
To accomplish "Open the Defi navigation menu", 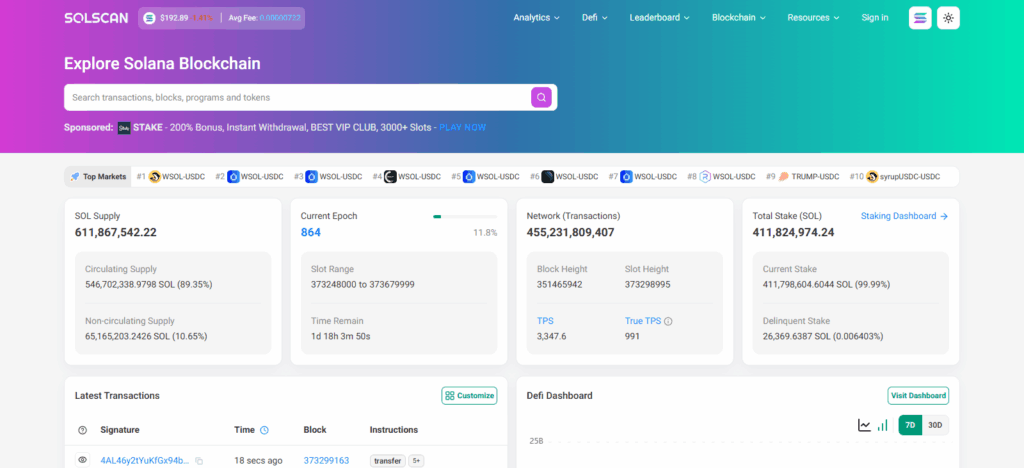I will [595, 18].
